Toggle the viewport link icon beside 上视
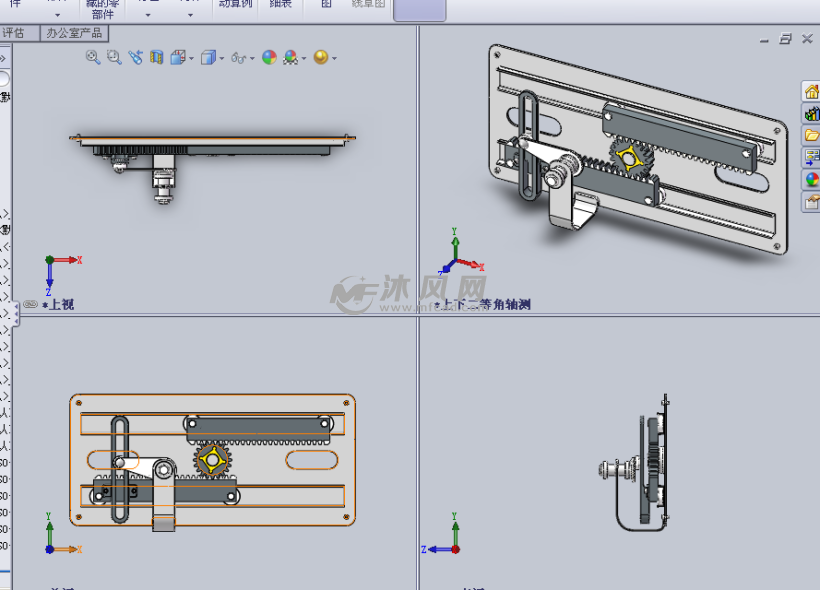 click(x=30, y=304)
